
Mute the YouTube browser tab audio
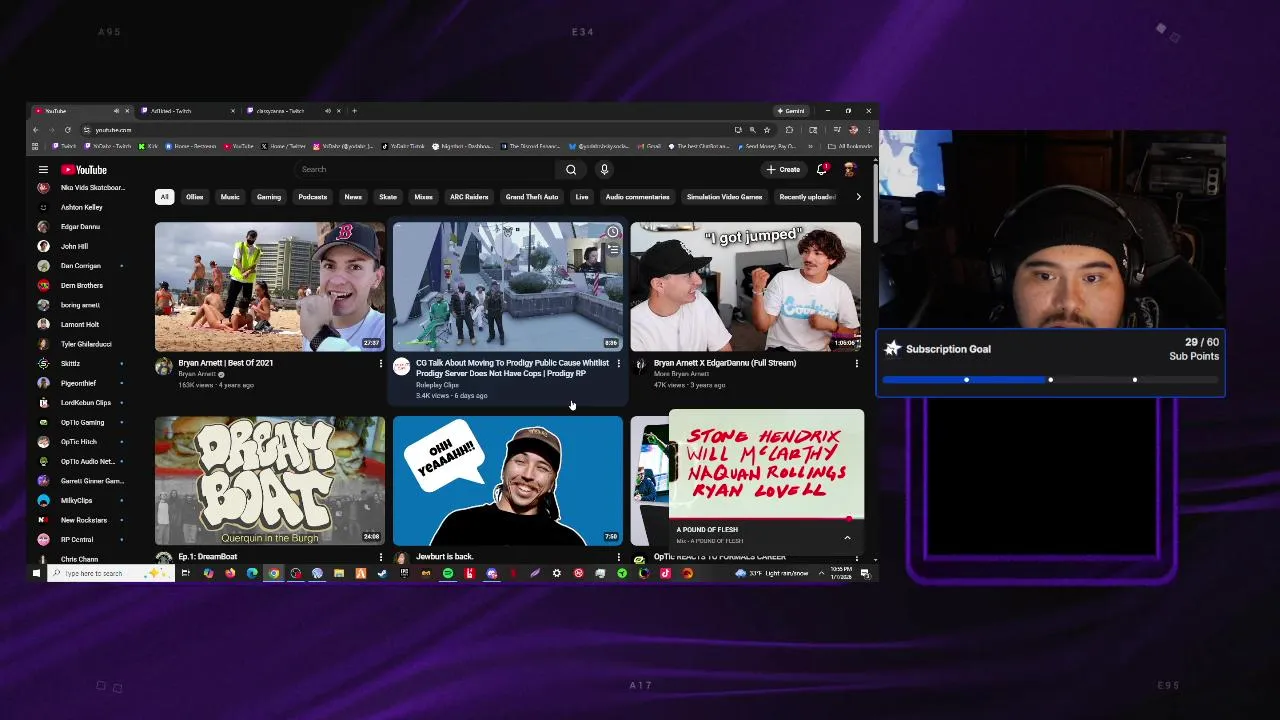pyautogui.click(x=116, y=111)
